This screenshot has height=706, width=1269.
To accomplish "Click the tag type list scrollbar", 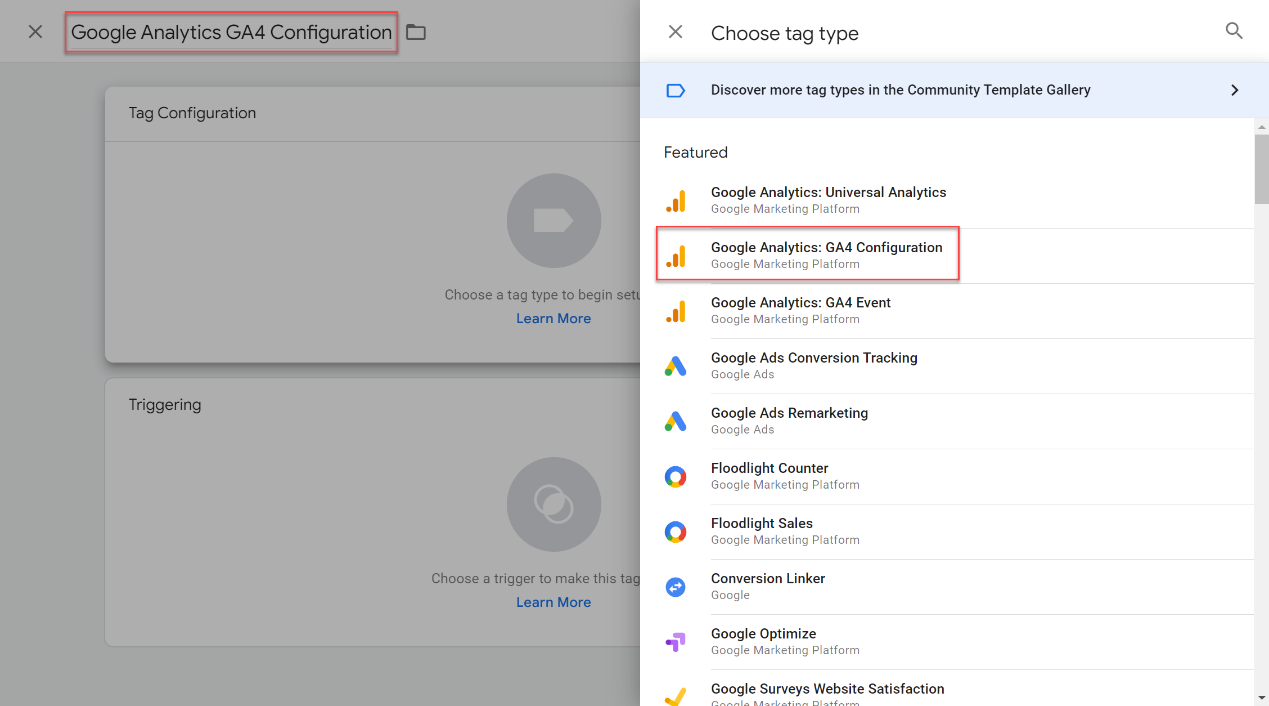I will (x=1261, y=167).
